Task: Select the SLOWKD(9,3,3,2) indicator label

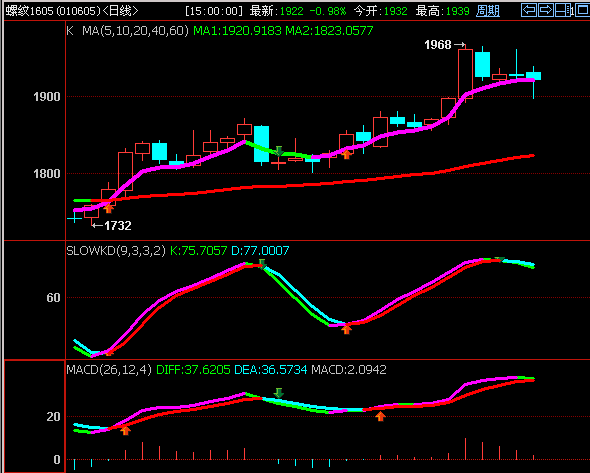Action: pos(116,251)
